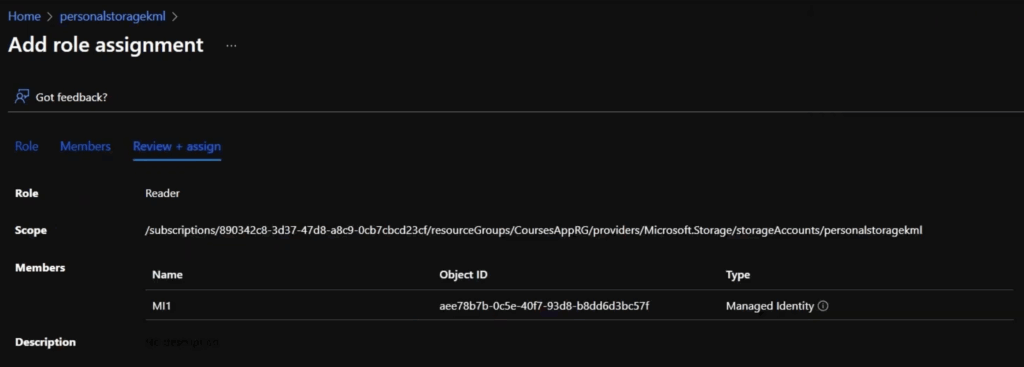Click the Got feedback? link
Viewport: 1024px width, 367px height.
pos(71,97)
